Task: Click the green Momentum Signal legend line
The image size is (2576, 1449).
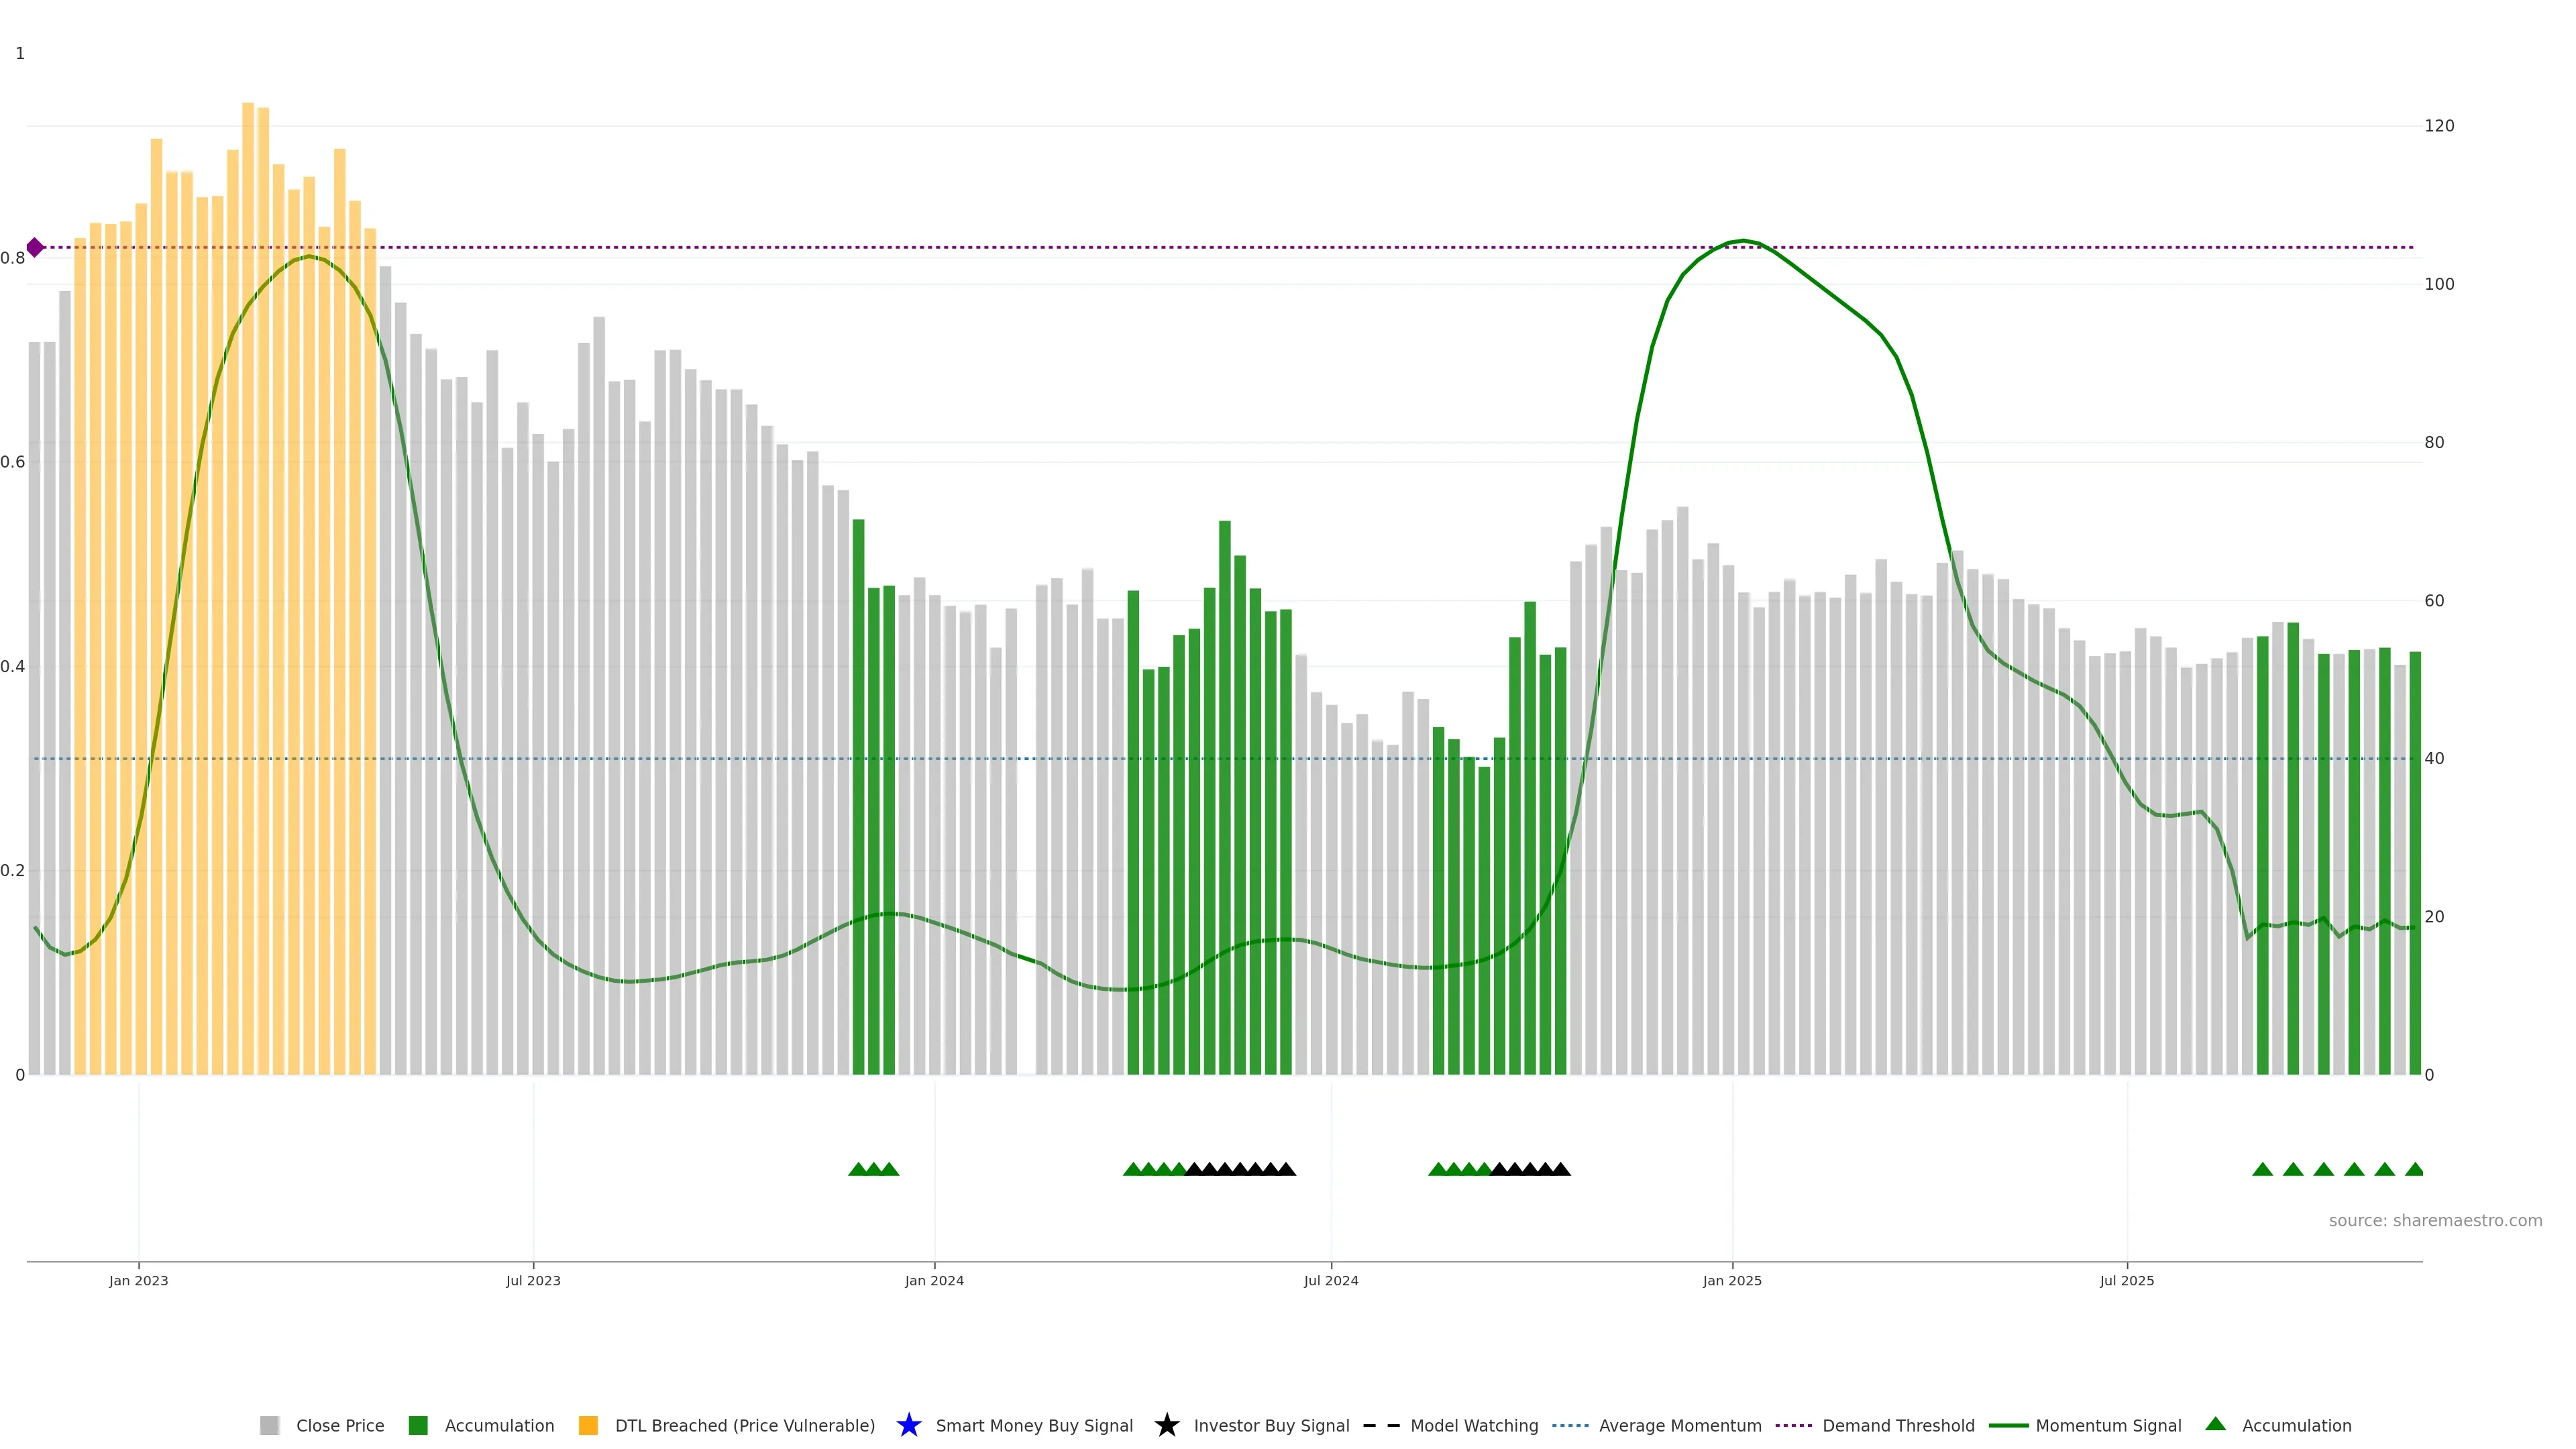Action: [x=2008, y=1425]
